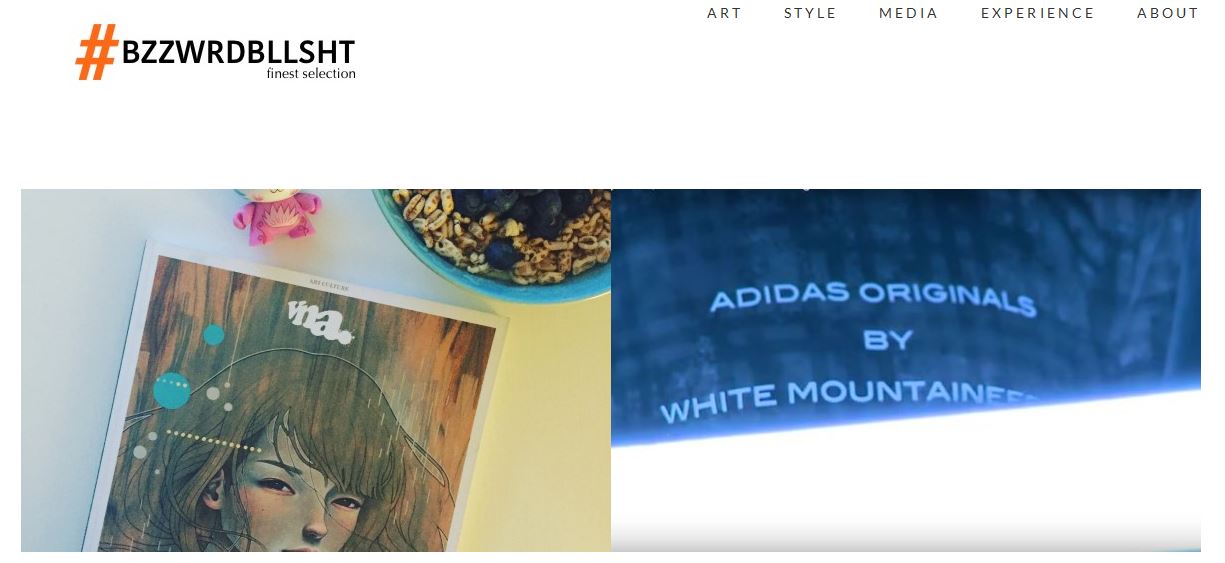This screenshot has height=563, width=1225.
Task: Select MEDIA in the navigation bar
Action: [909, 13]
